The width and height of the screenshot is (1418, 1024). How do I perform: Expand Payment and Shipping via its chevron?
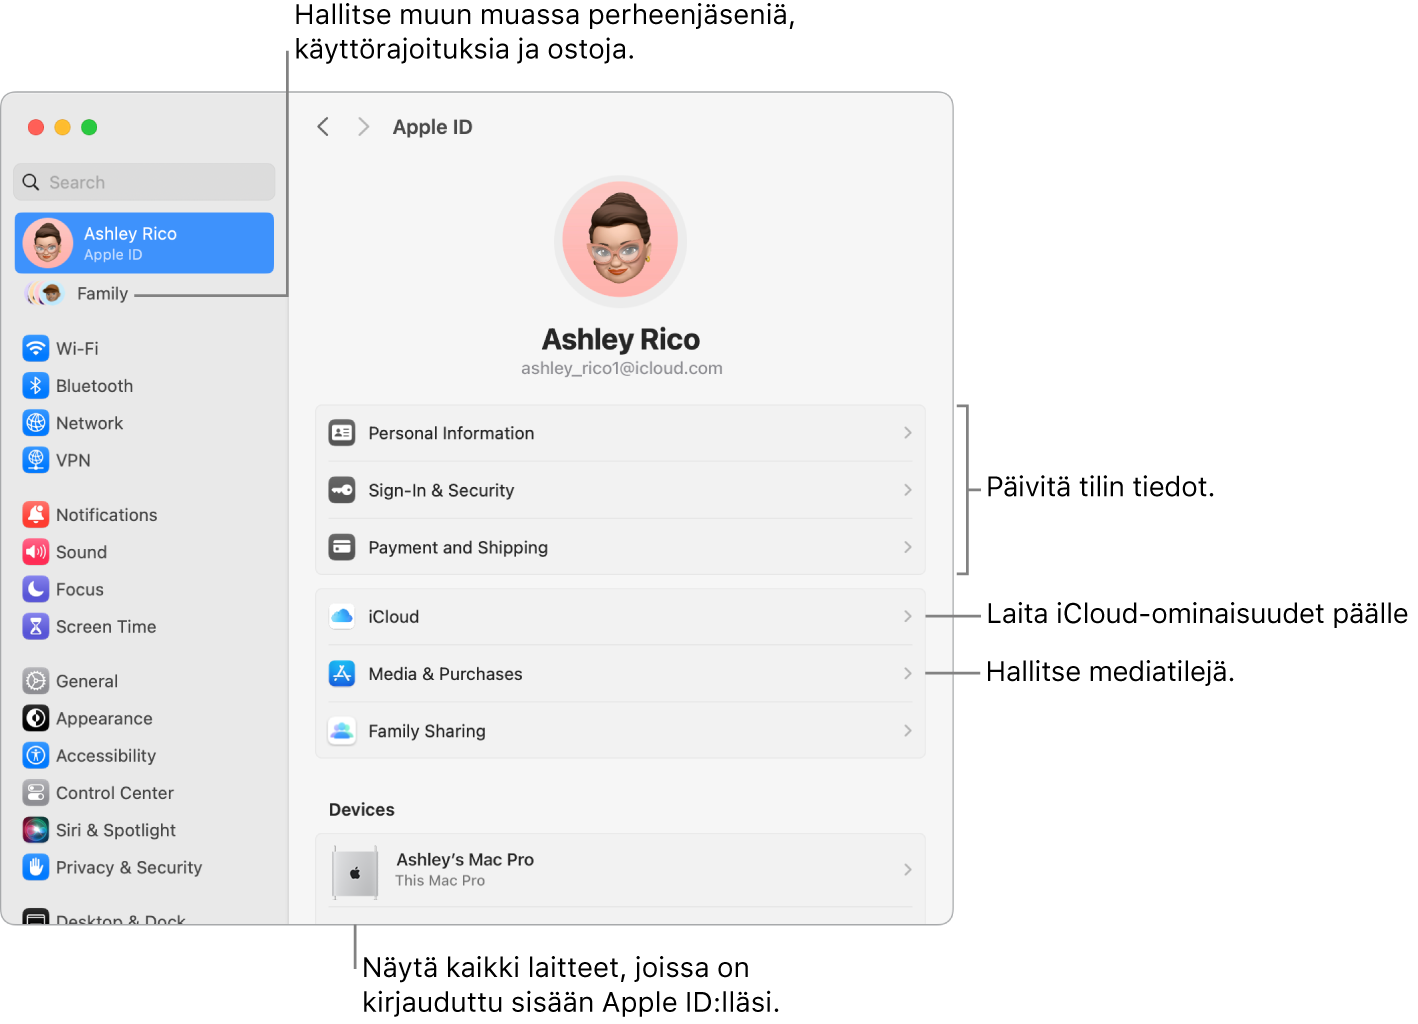click(x=908, y=547)
